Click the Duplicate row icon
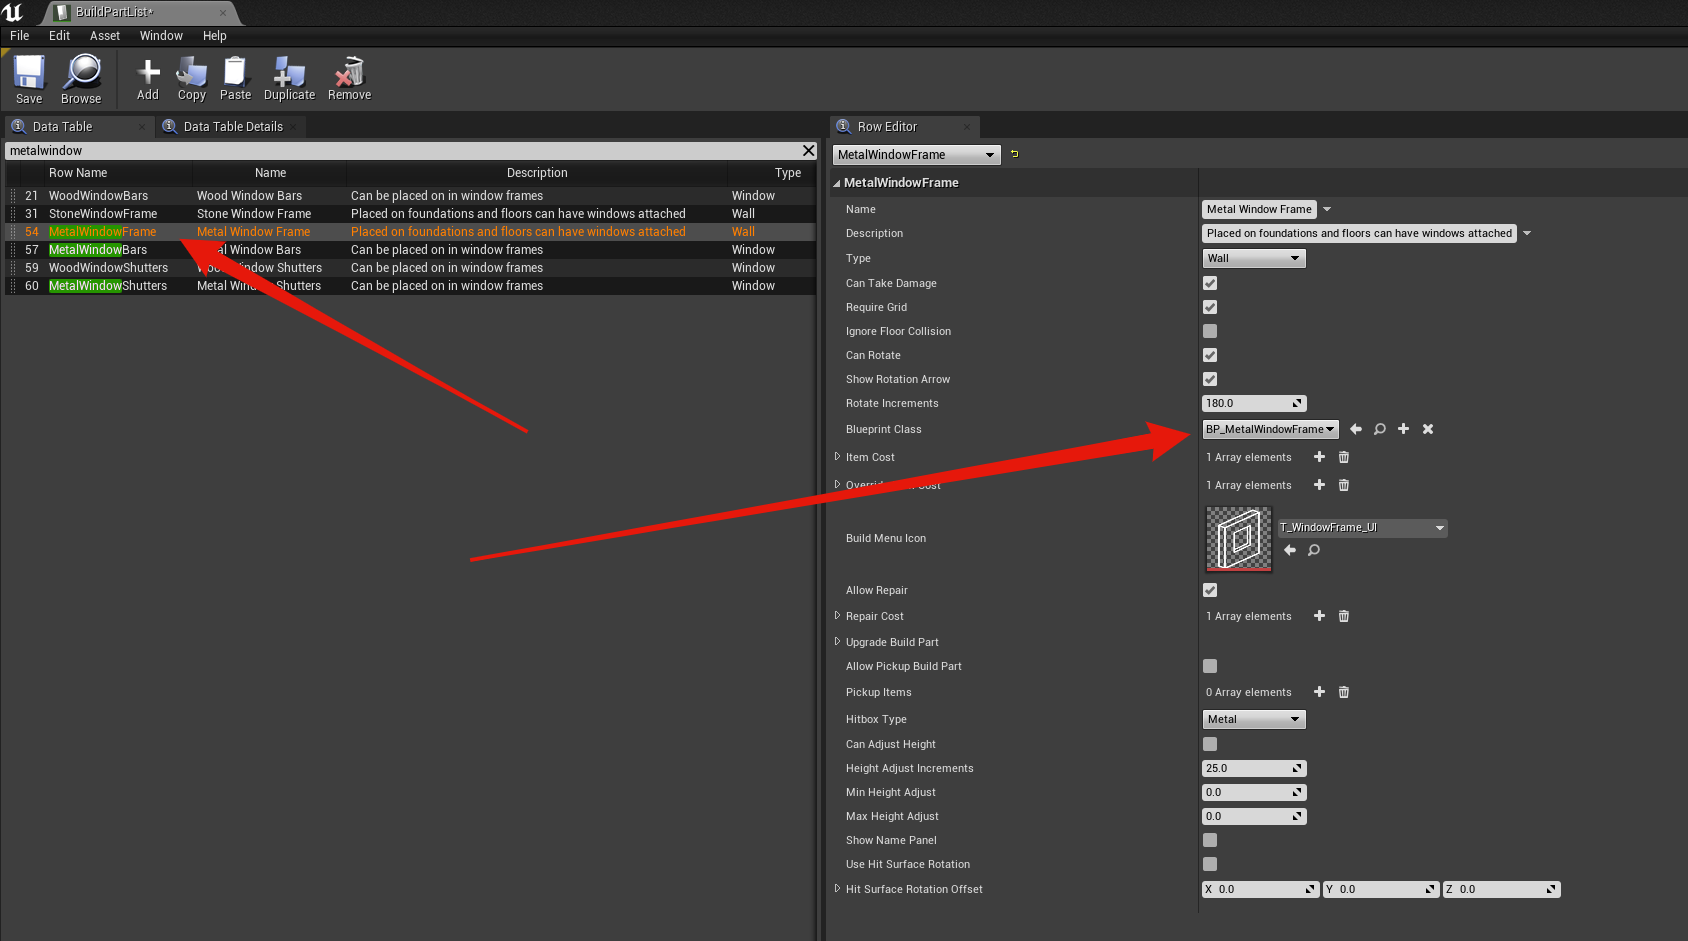Viewport: 1688px width, 941px height. click(x=289, y=79)
